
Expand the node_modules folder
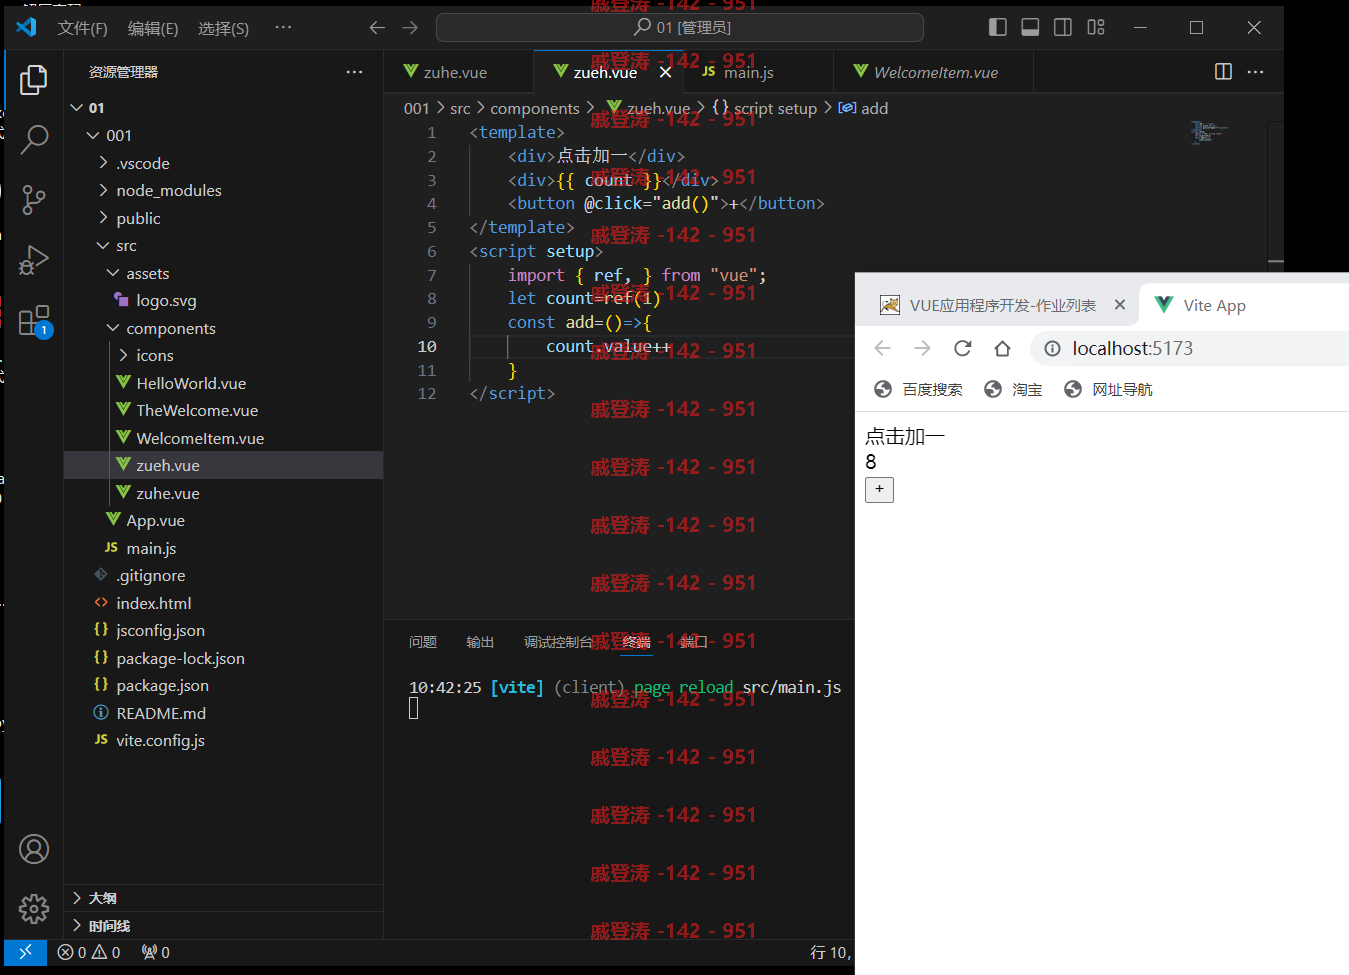pos(103,190)
